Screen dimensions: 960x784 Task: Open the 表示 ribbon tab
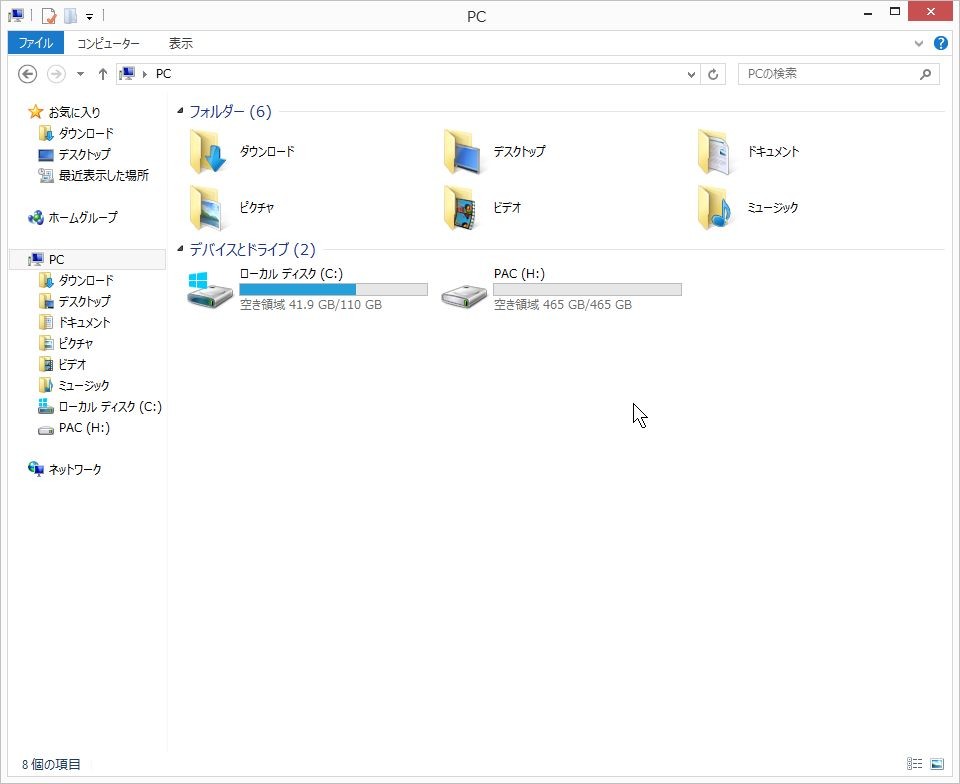[x=181, y=43]
